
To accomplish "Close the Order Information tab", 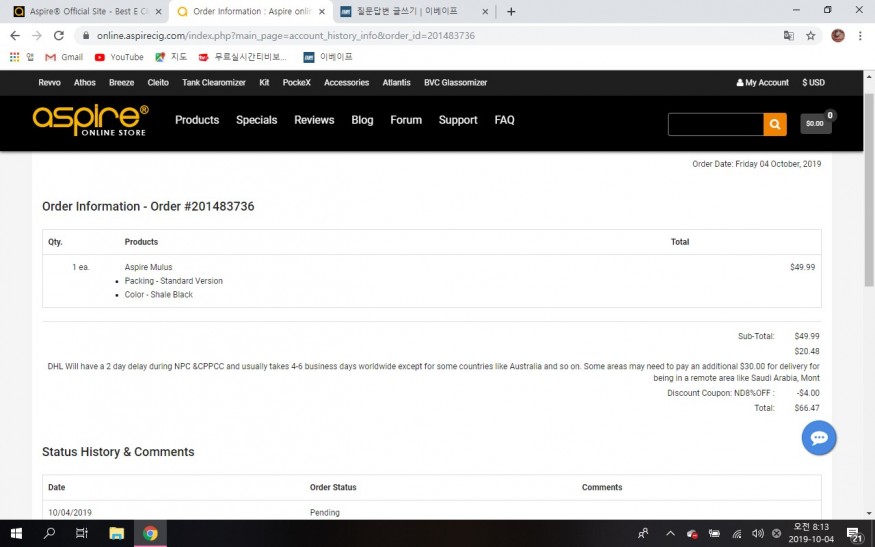I will [322, 12].
